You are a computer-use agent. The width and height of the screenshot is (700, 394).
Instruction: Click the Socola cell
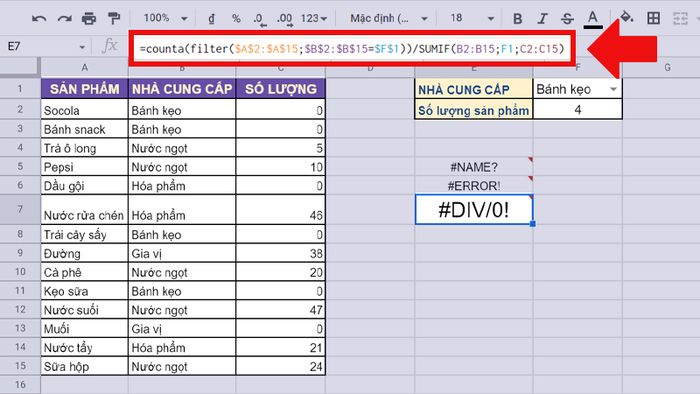coord(84,110)
